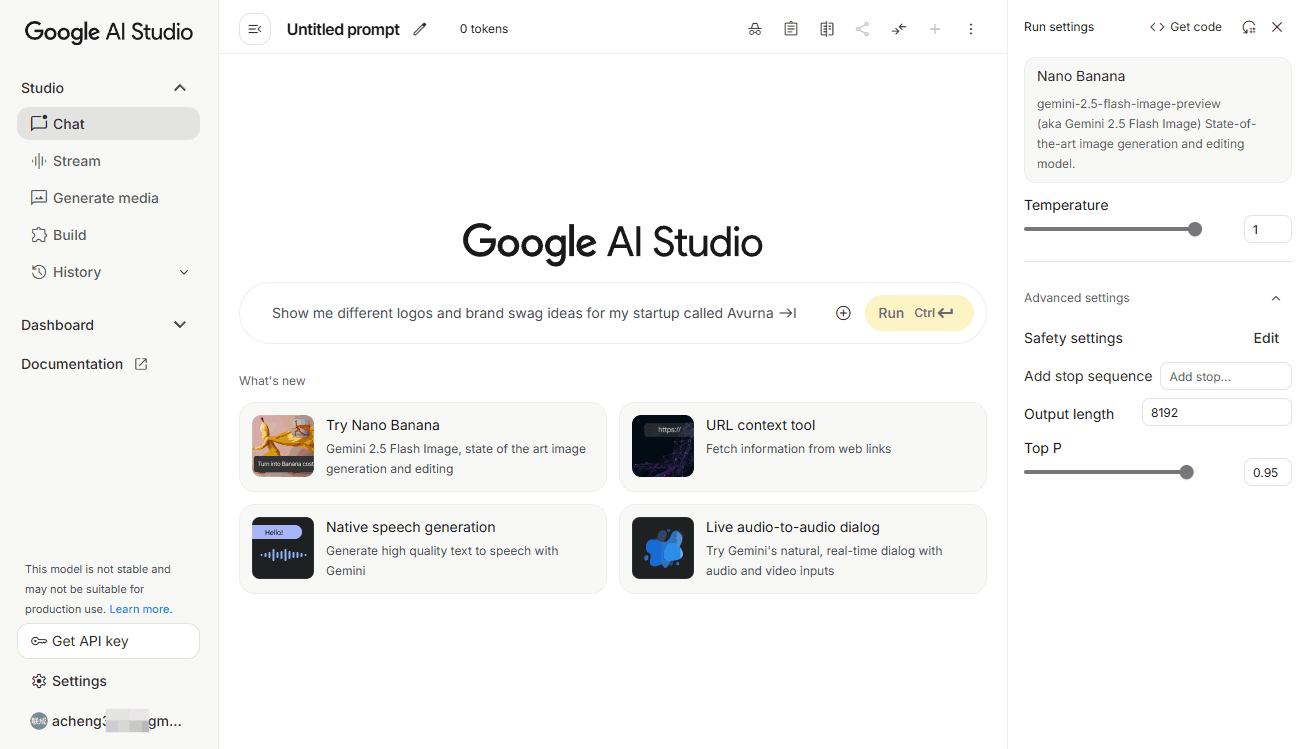
Task: Open the URL context tool card
Action: (x=802, y=447)
